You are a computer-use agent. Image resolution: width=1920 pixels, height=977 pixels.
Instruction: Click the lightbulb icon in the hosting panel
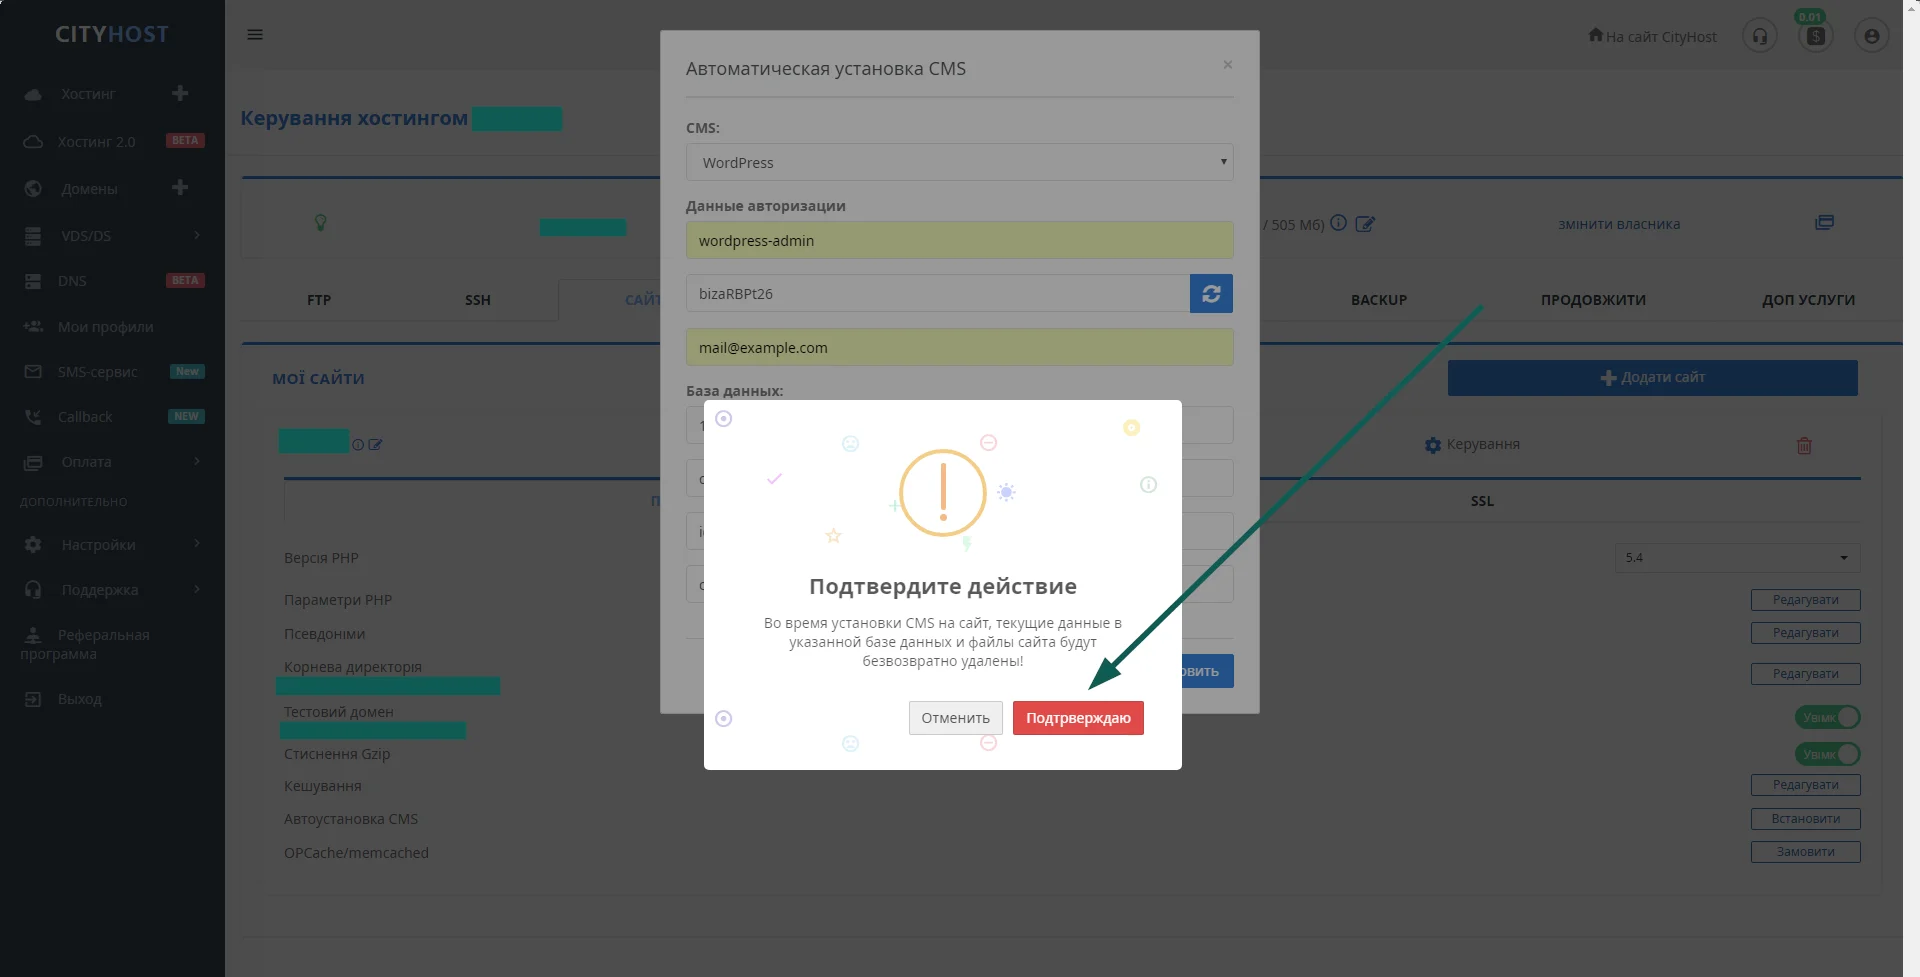coord(321,222)
